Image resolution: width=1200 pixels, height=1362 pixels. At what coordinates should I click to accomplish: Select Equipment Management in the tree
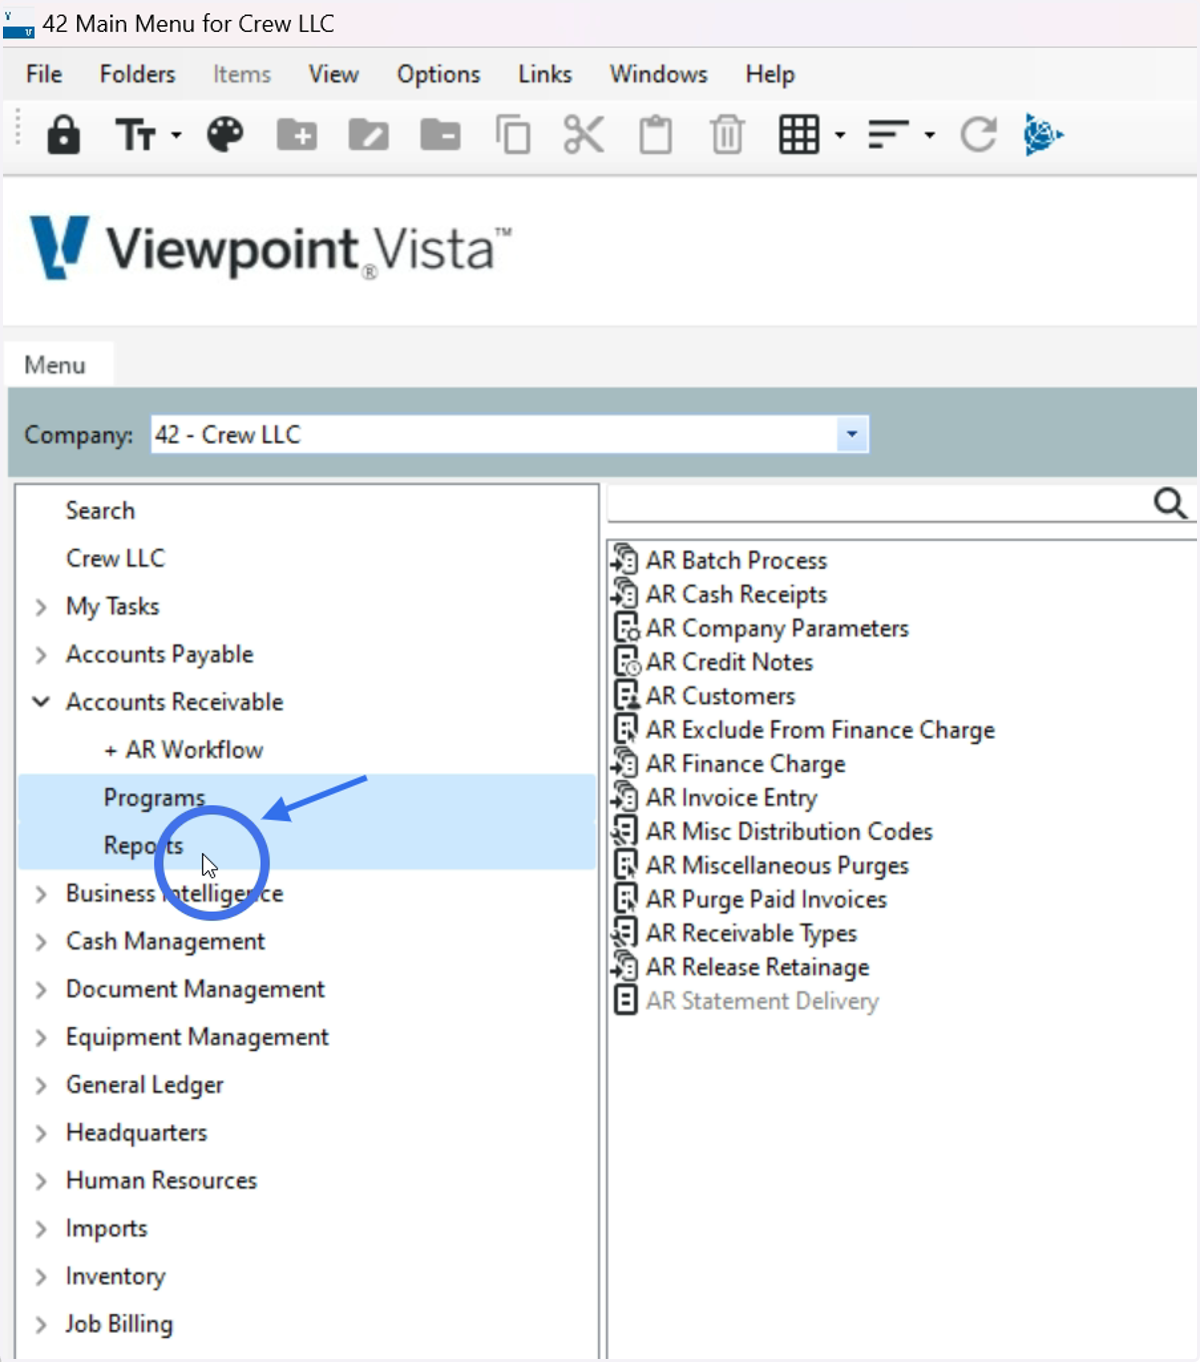click(x=197, y=1037)
